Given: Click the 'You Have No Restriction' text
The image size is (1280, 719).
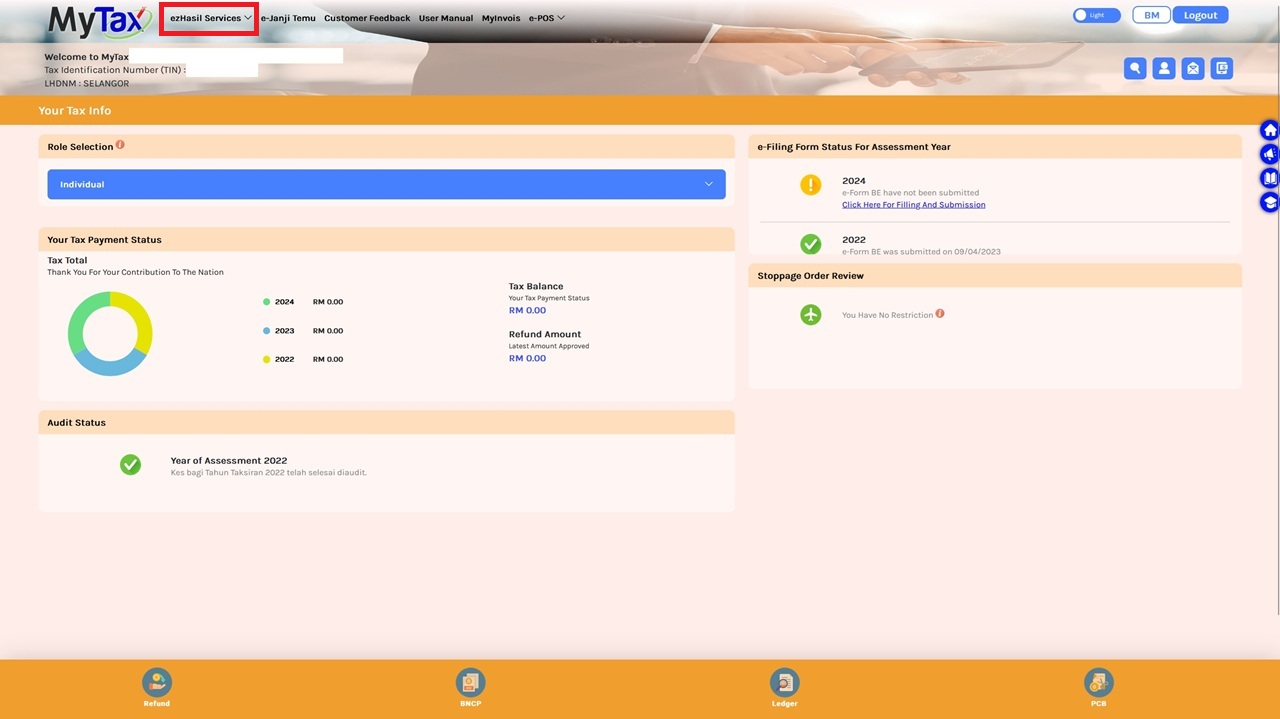Looking at the screenshot, I should click(x=887, y=315).
